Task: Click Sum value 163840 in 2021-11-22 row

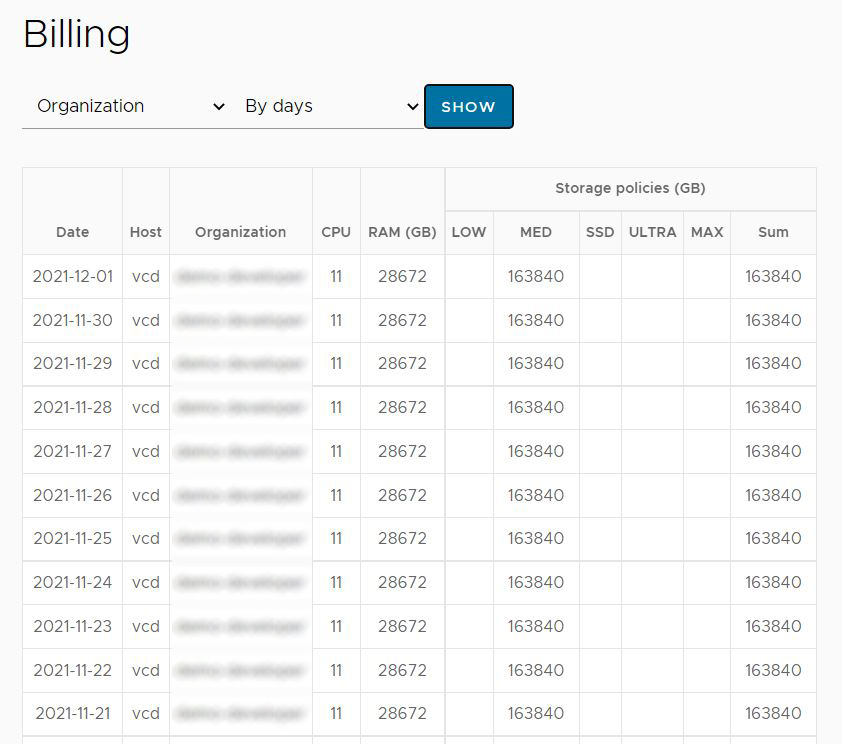Action: click(x=773, y=670)
